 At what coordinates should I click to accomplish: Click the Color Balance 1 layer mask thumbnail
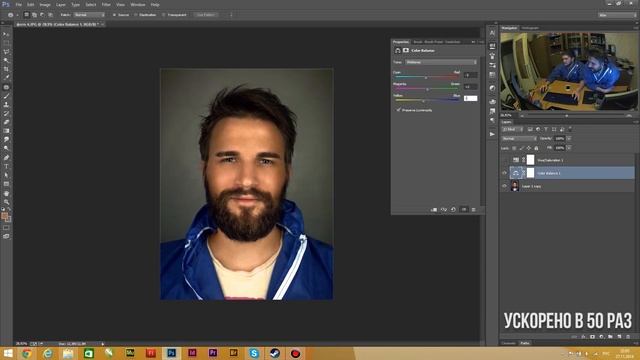(x=530, y=173)
